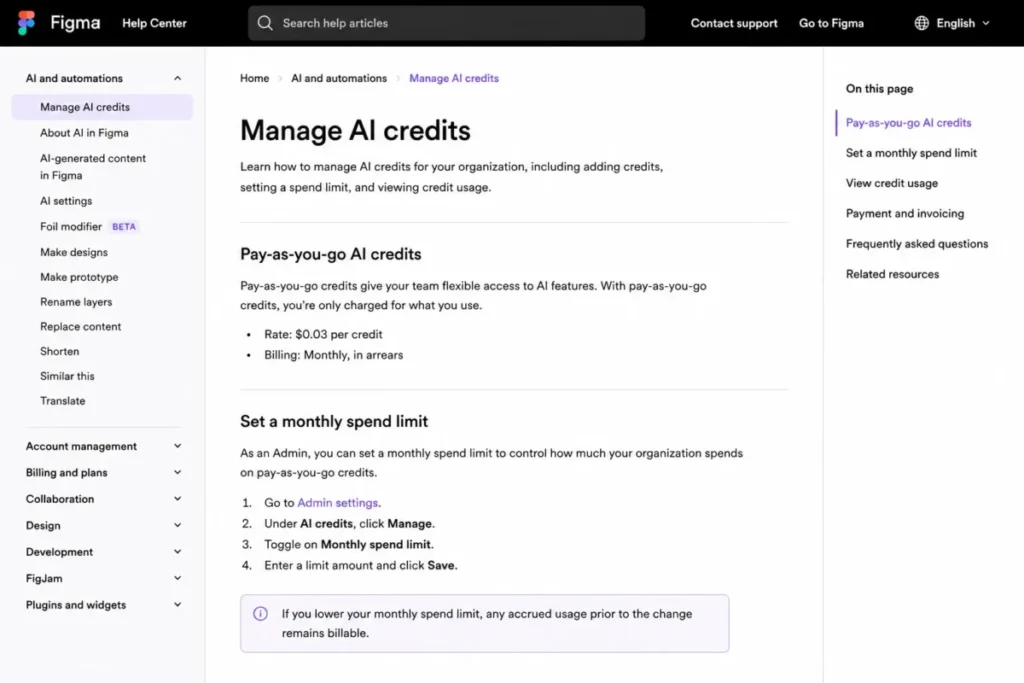
Task: Expand the Account management section
Action: tap(177, 446)
